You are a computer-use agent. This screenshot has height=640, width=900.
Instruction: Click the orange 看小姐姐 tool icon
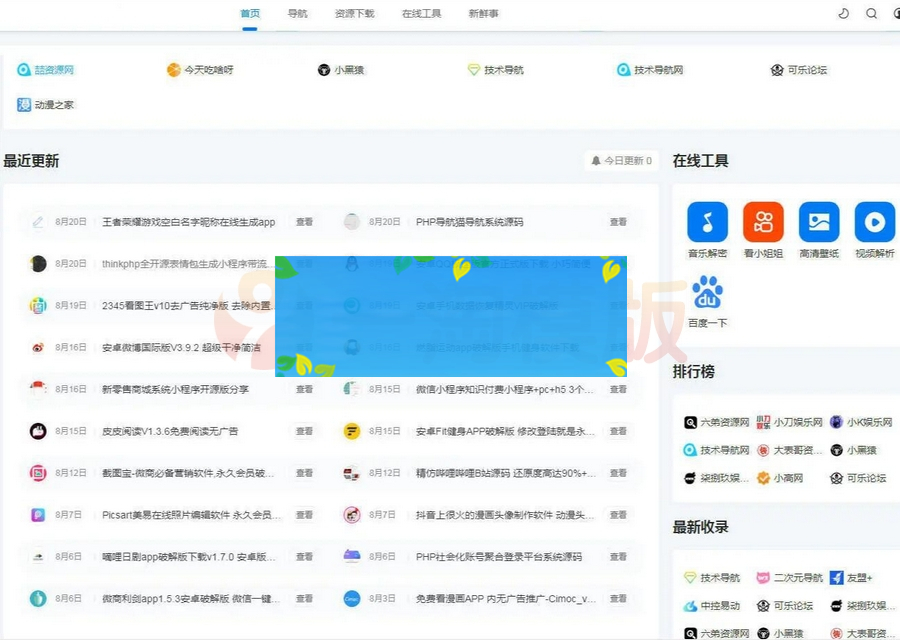[x=762, y=224]
